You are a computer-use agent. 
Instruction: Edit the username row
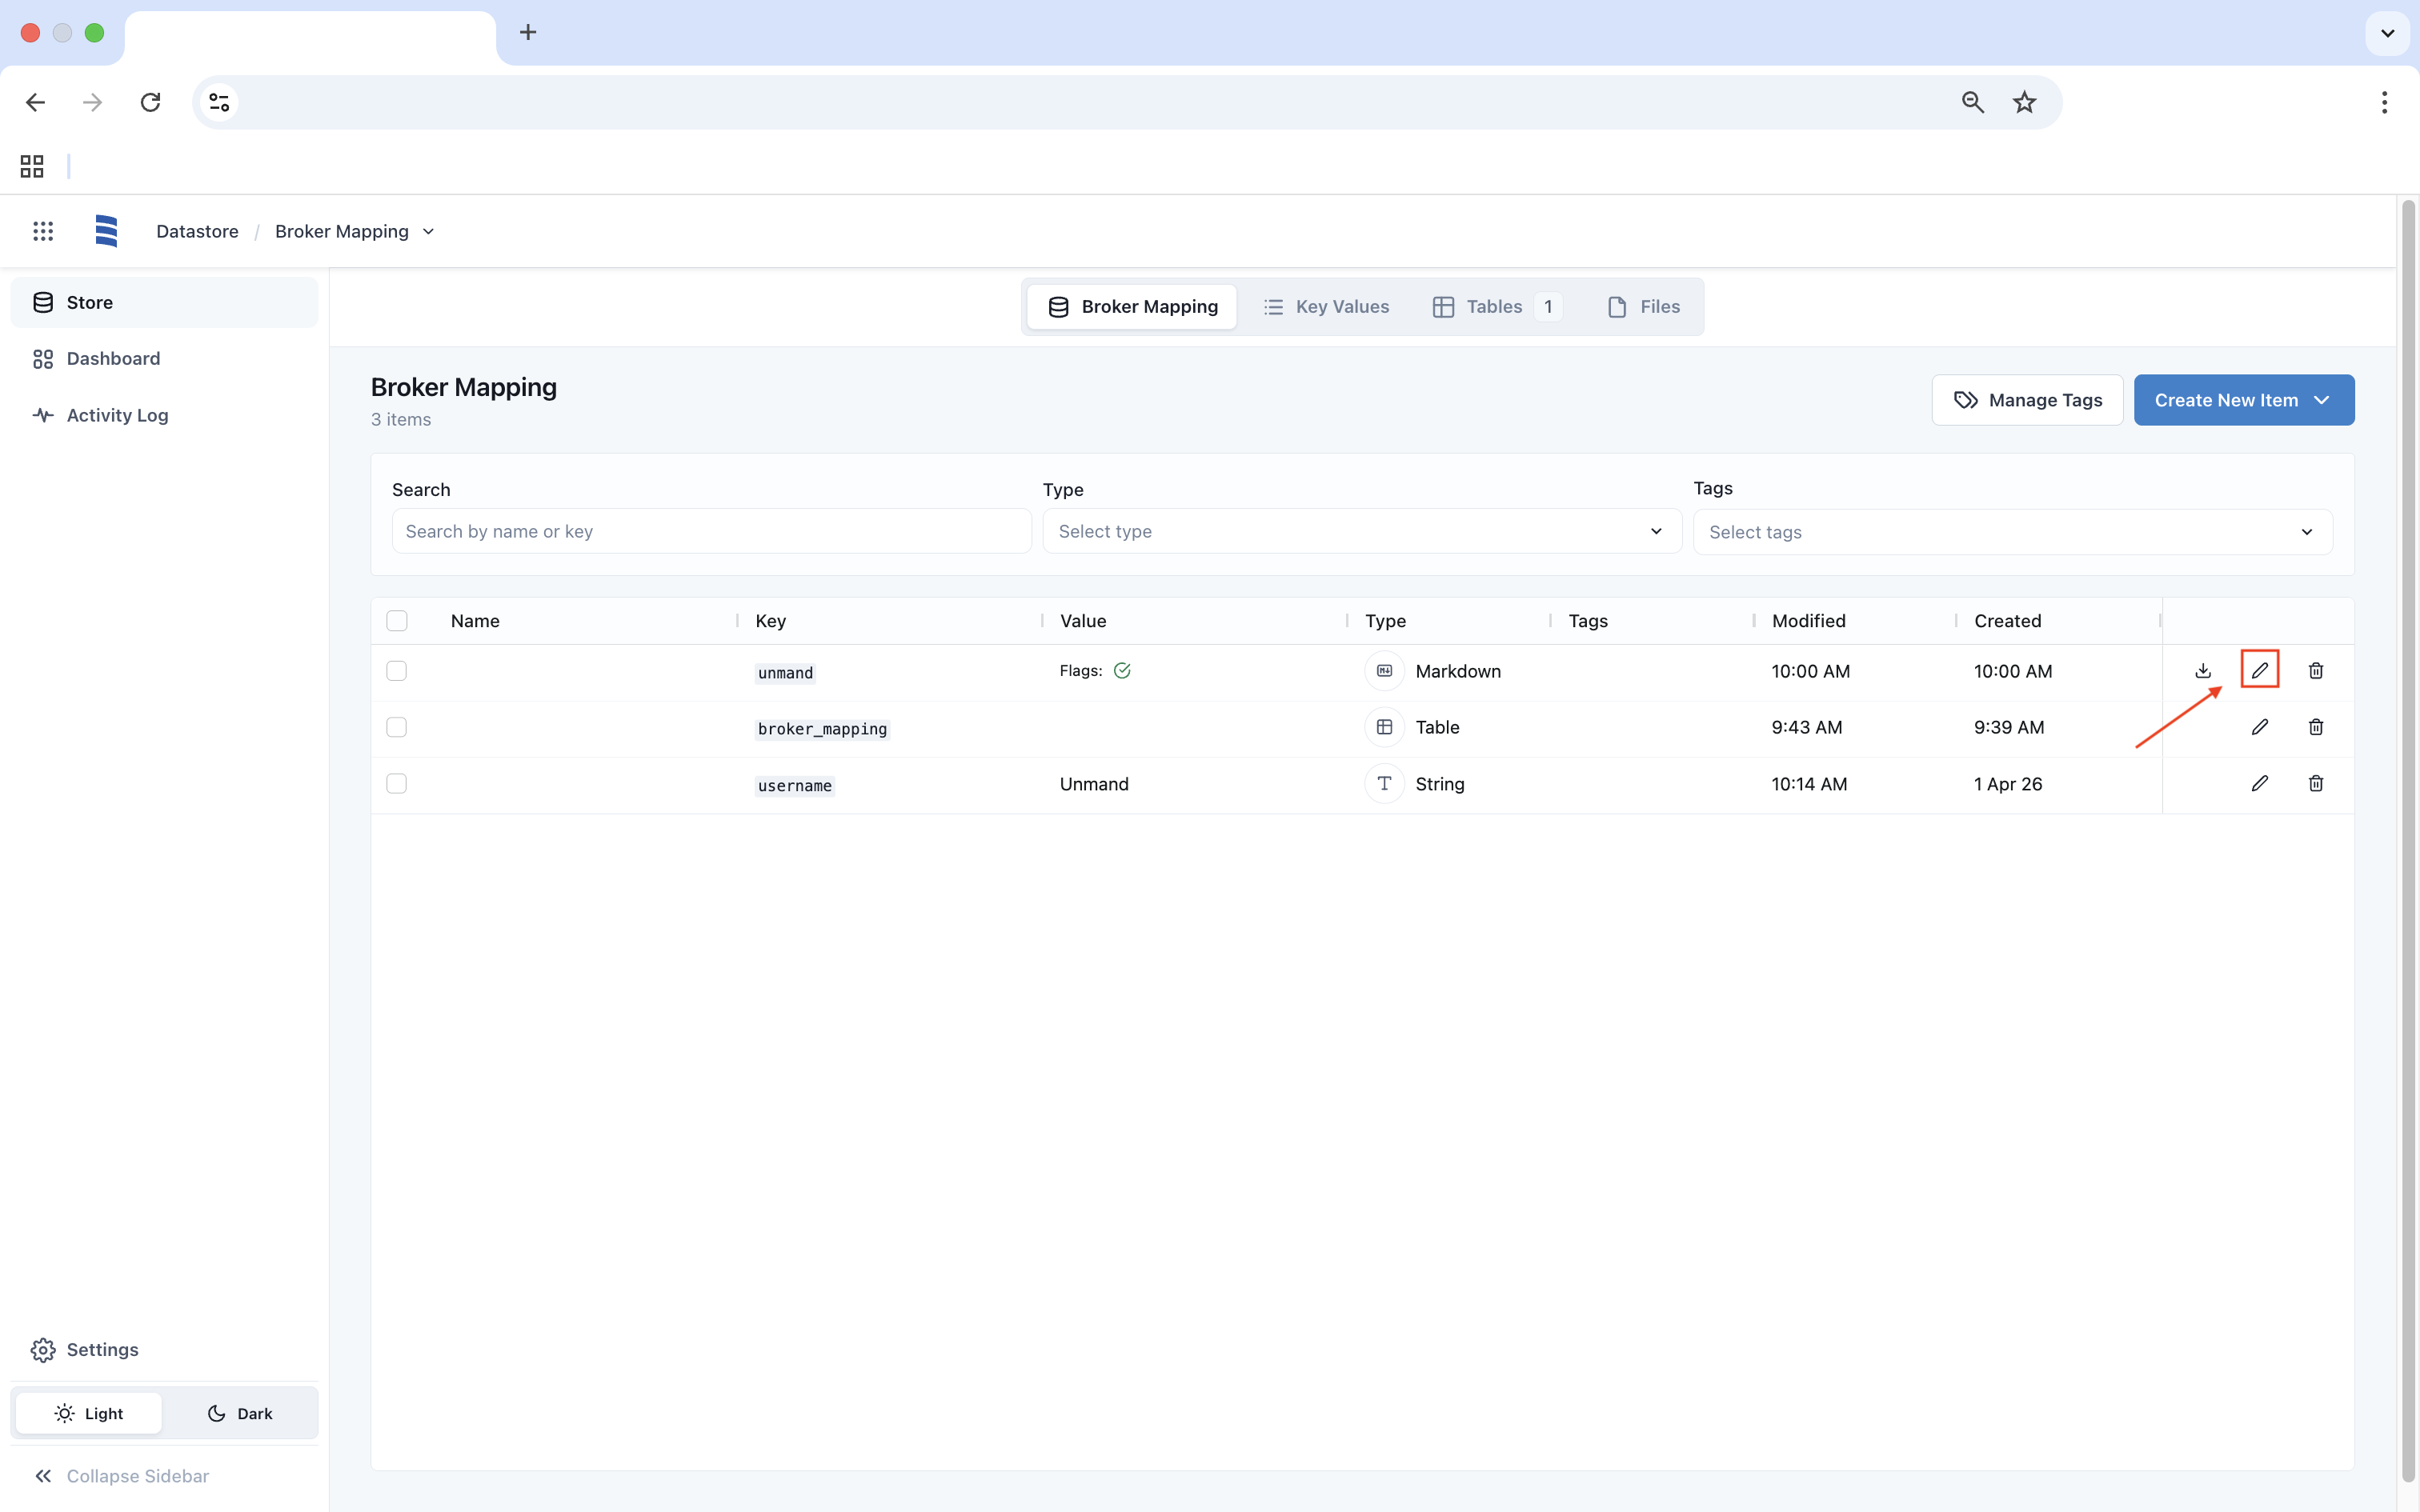click(x=2260, y=783)
